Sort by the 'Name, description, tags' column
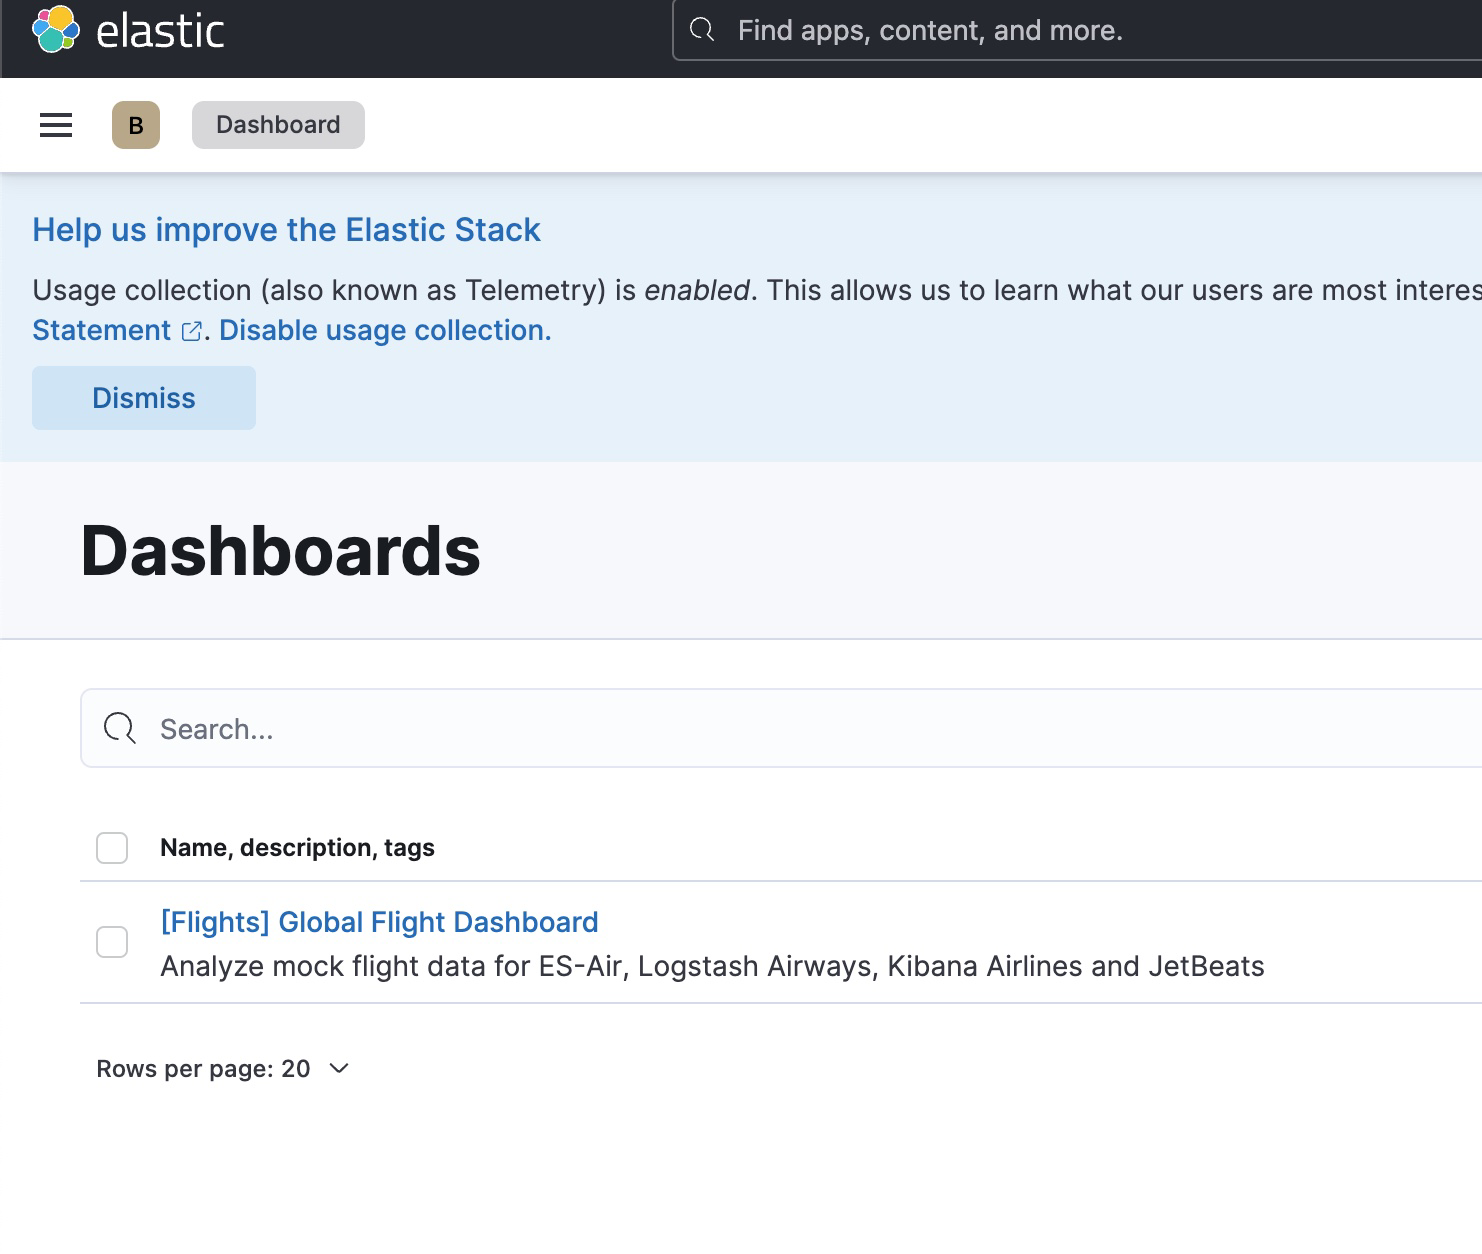This screenshot has height=1254, width=1482. (x=296, y=847)
